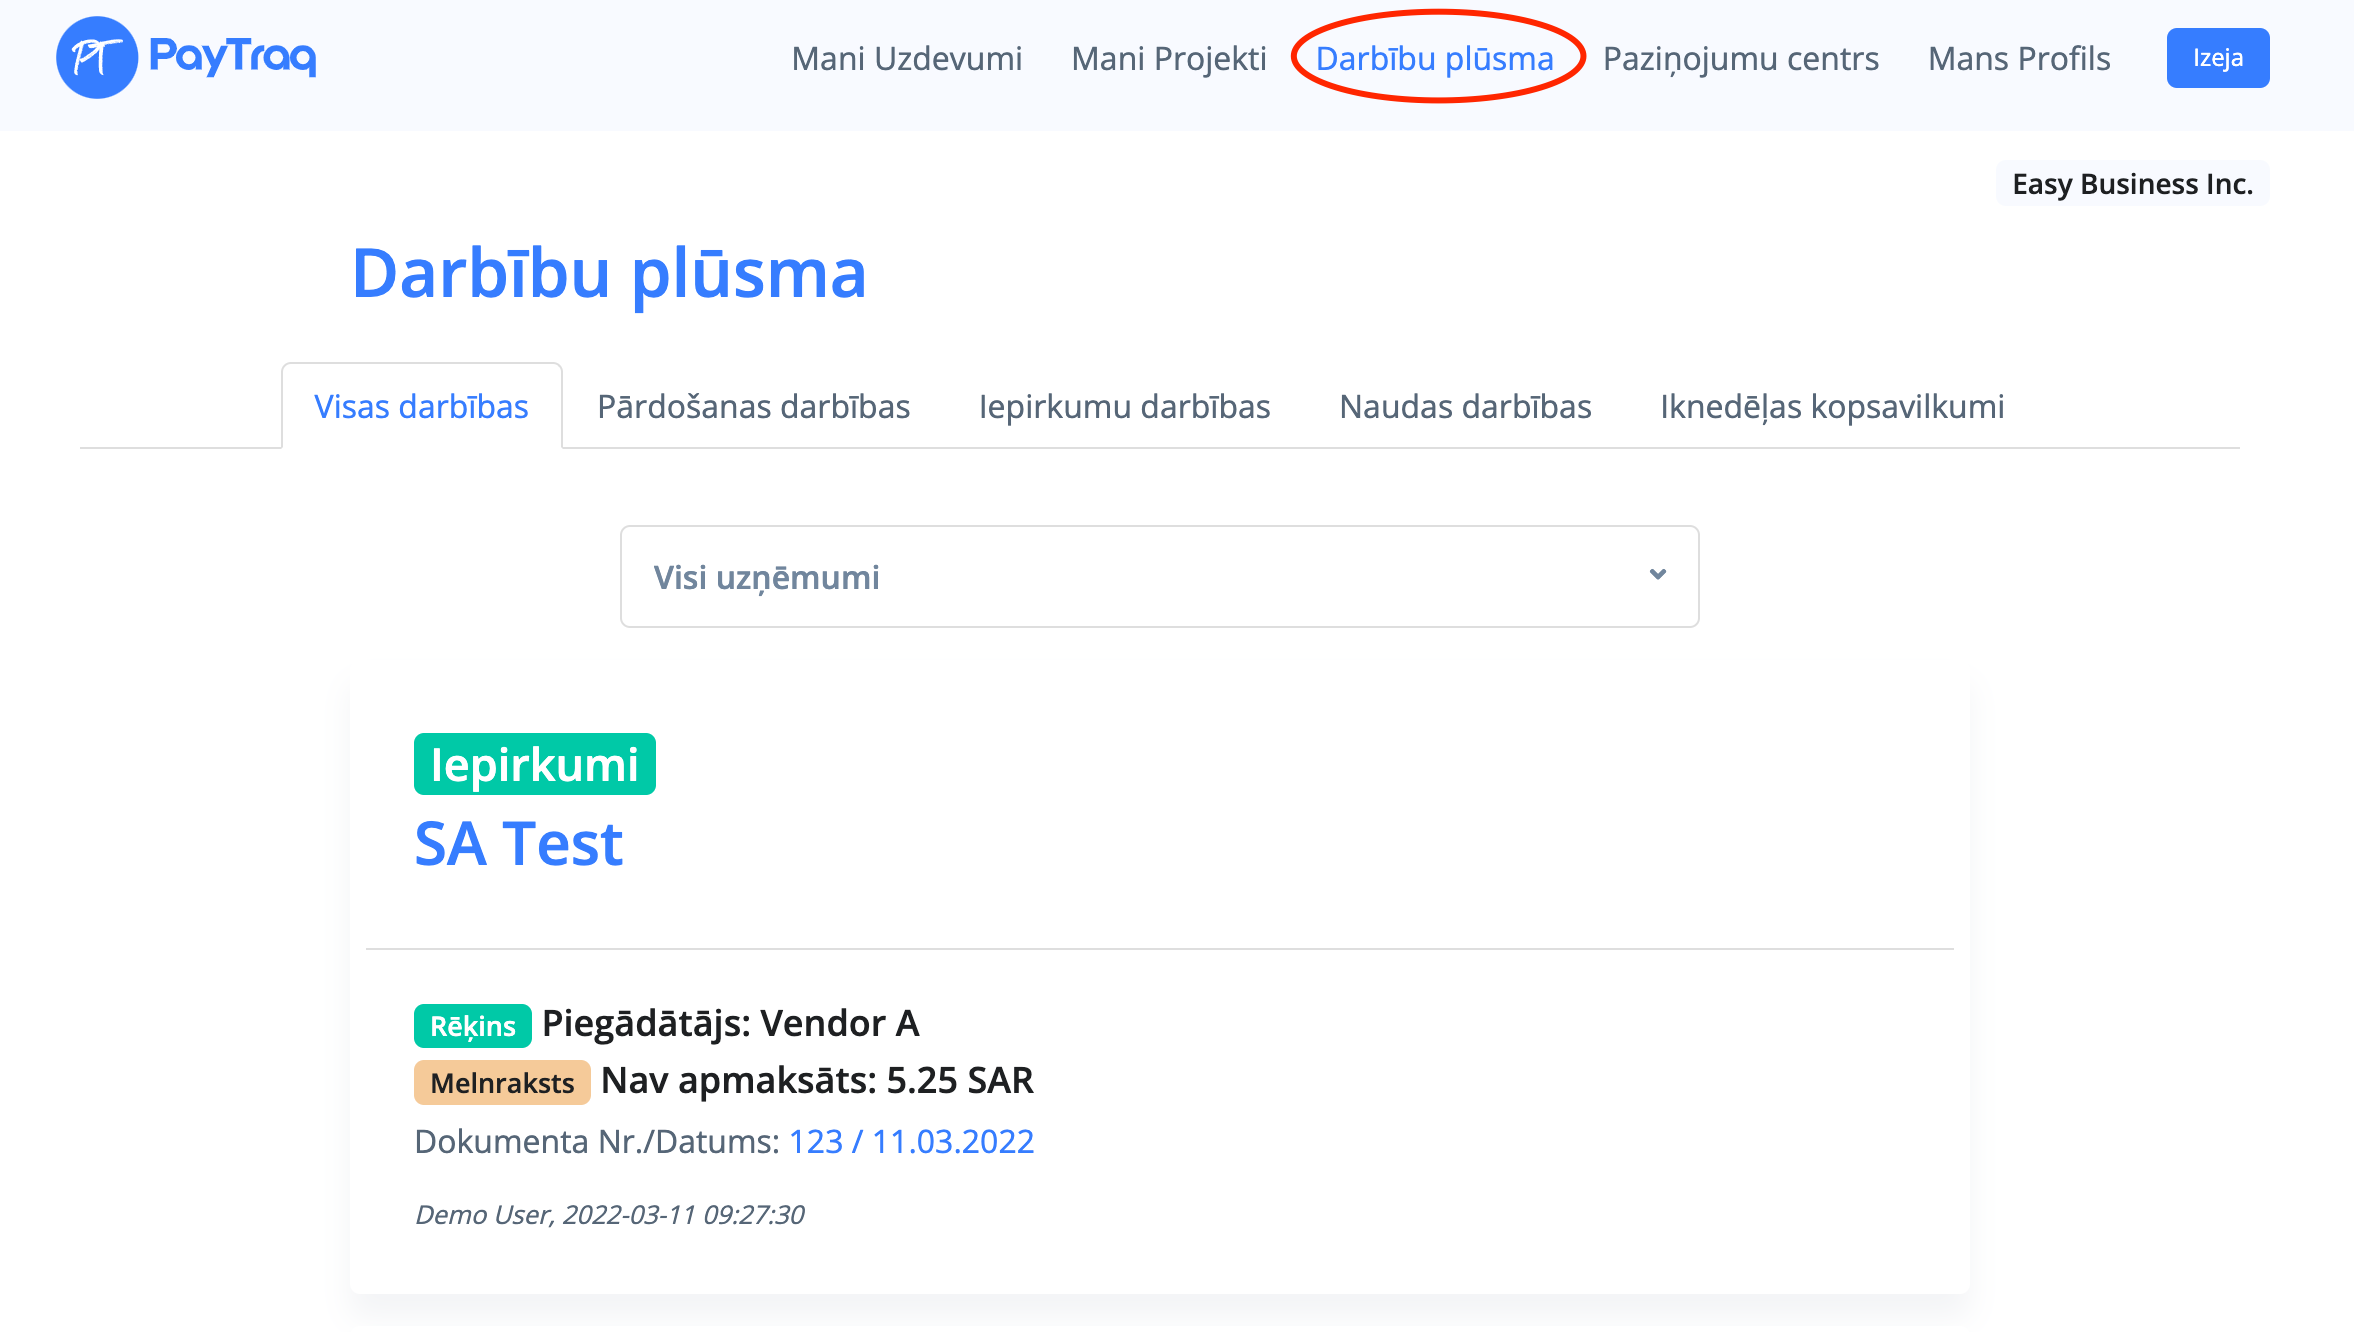The width and height of the screenshot is (2354, 1332).
Task: Click the dropdown chevron arrow
Action: [x=1657, y=575]
